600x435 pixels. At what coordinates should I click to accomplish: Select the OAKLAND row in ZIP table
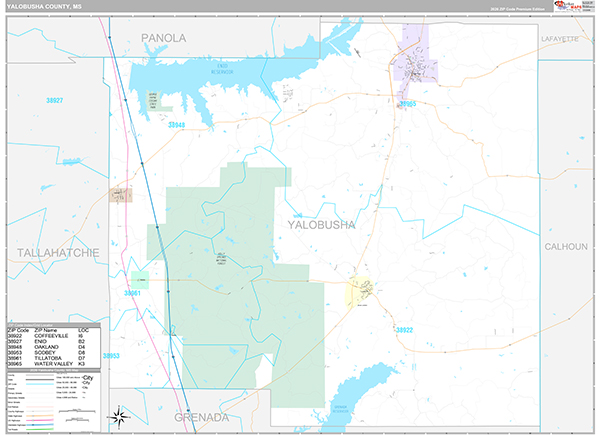pyautogui.click(x=54, y=347)
